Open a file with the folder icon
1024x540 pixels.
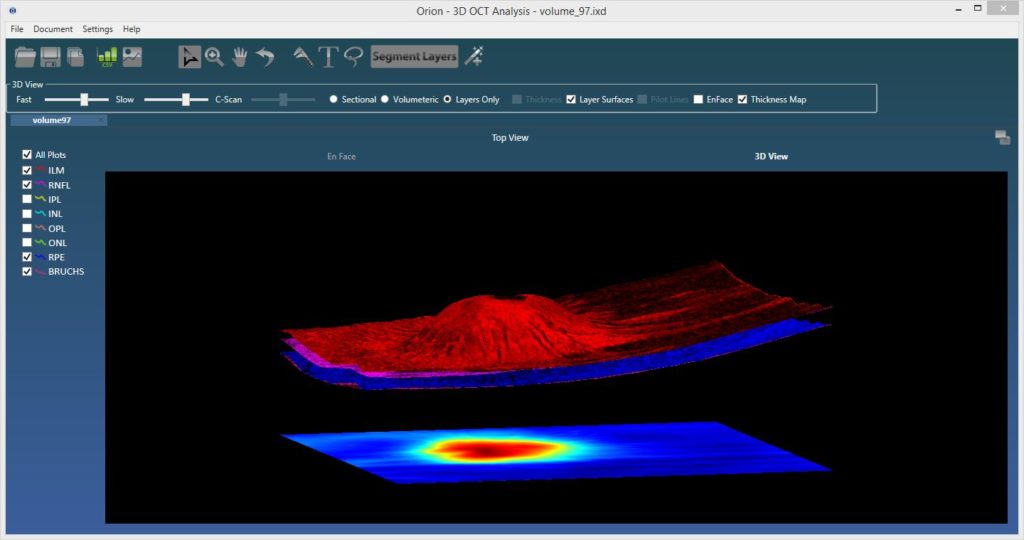point(25,57)
